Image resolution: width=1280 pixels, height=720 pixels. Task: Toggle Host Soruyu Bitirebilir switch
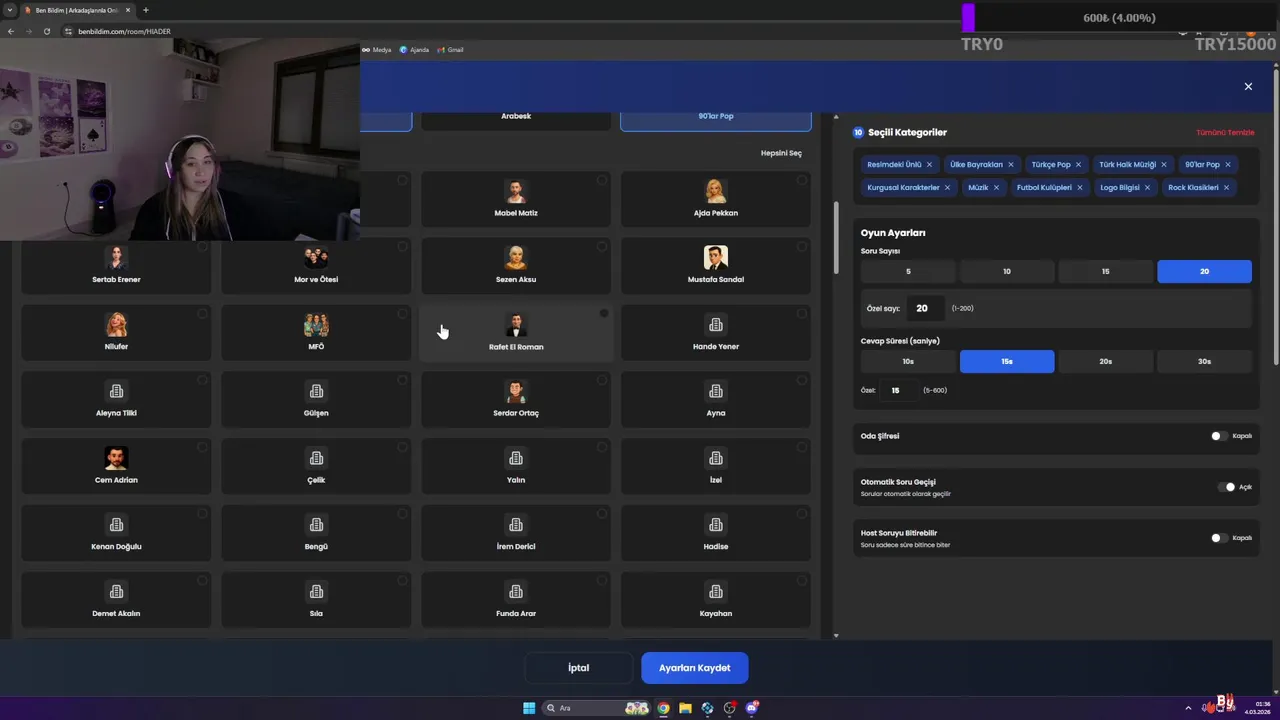[x=1218, y=538]
